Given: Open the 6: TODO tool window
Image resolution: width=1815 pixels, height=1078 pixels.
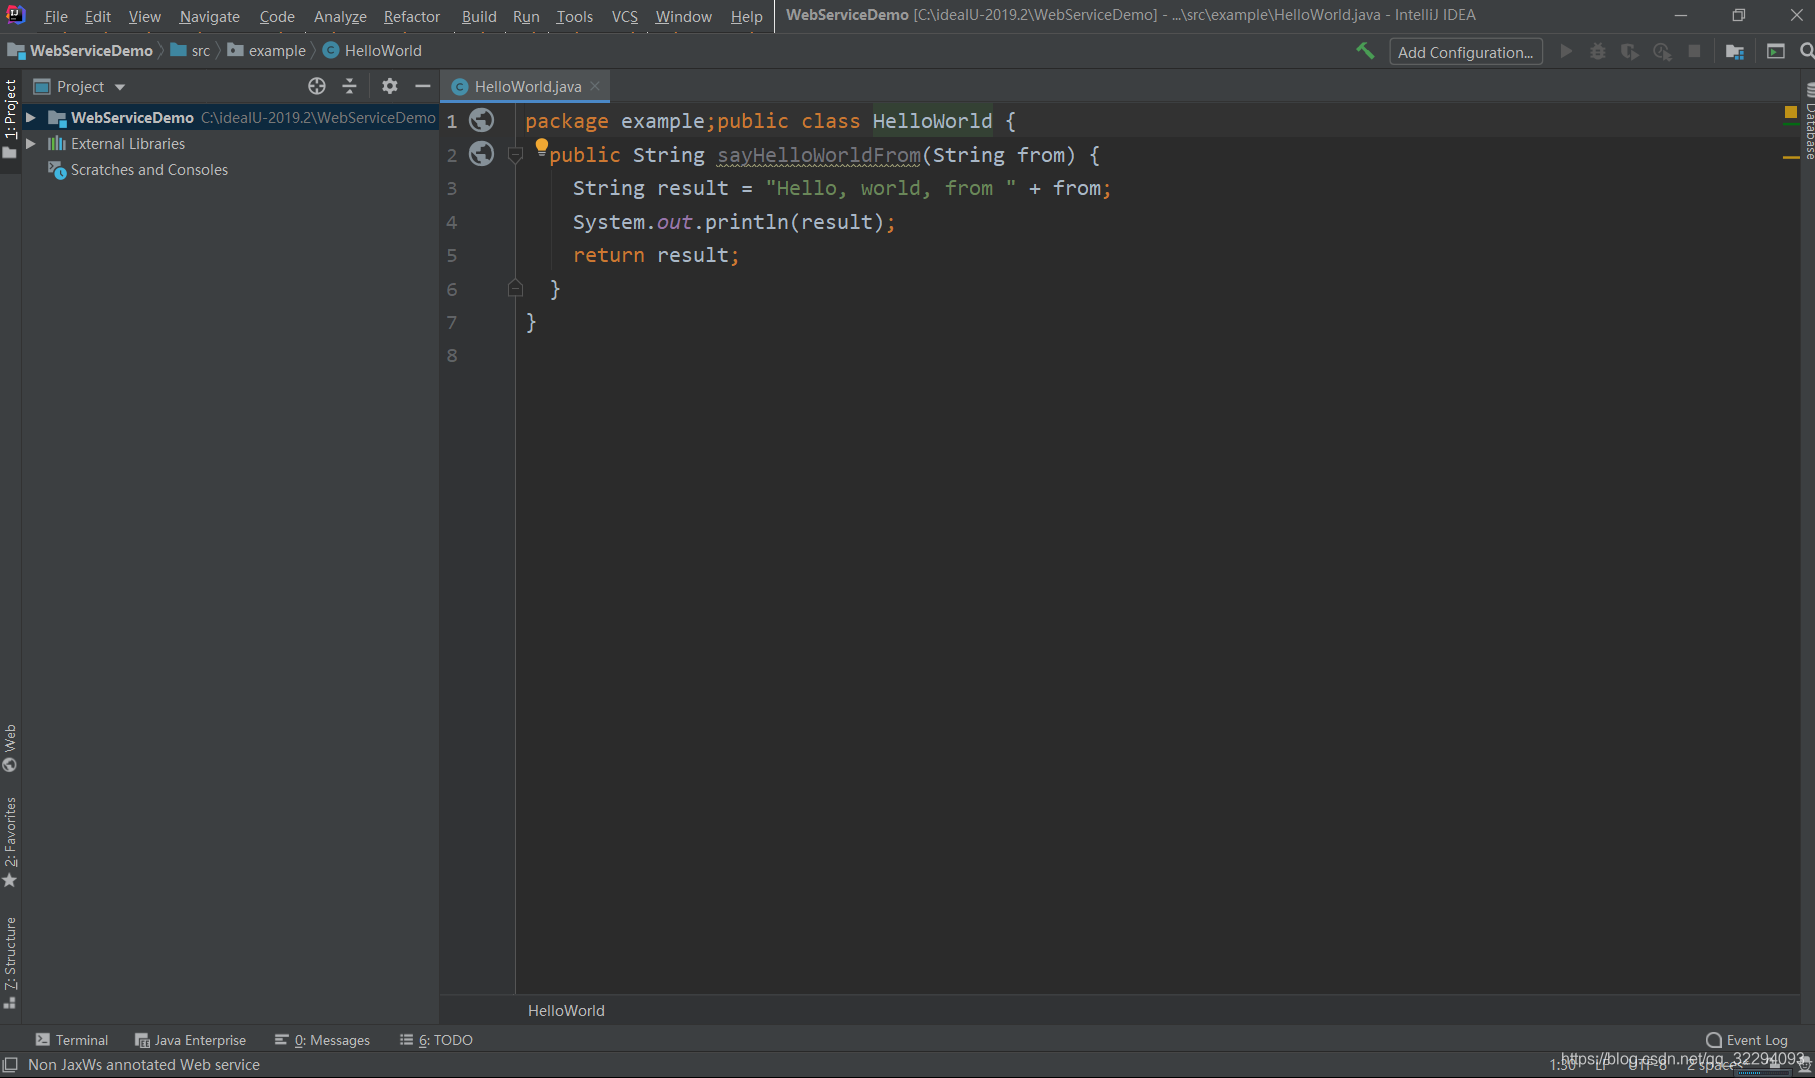Looking at the screenshot, I should click(x=436, y=1040).
